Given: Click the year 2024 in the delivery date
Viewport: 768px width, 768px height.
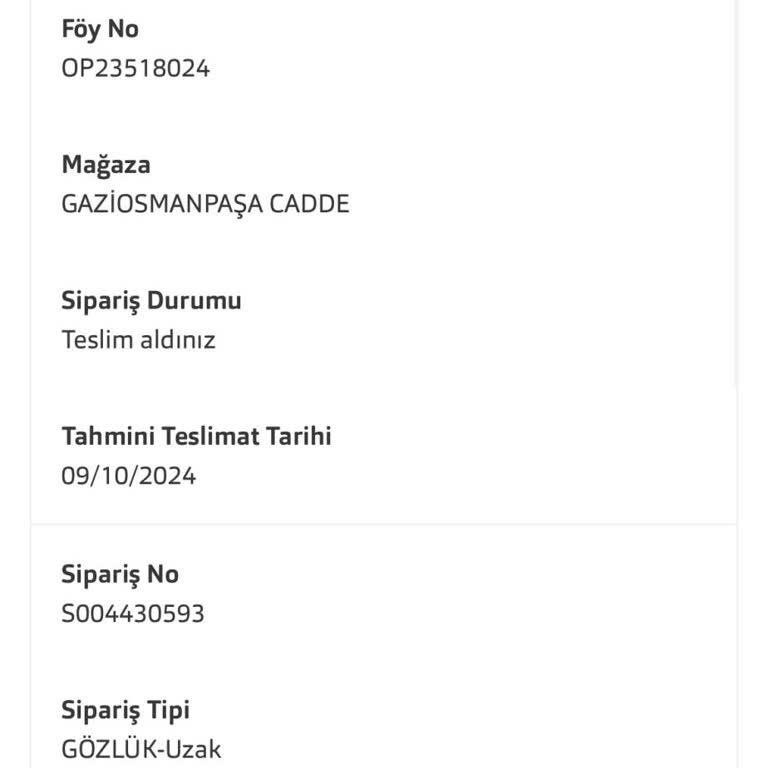Looking at the screenshot, I should tap(167, 476).
